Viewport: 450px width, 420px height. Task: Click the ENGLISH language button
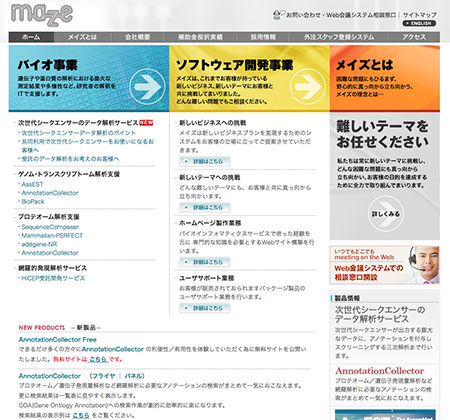tap(419, 23)
